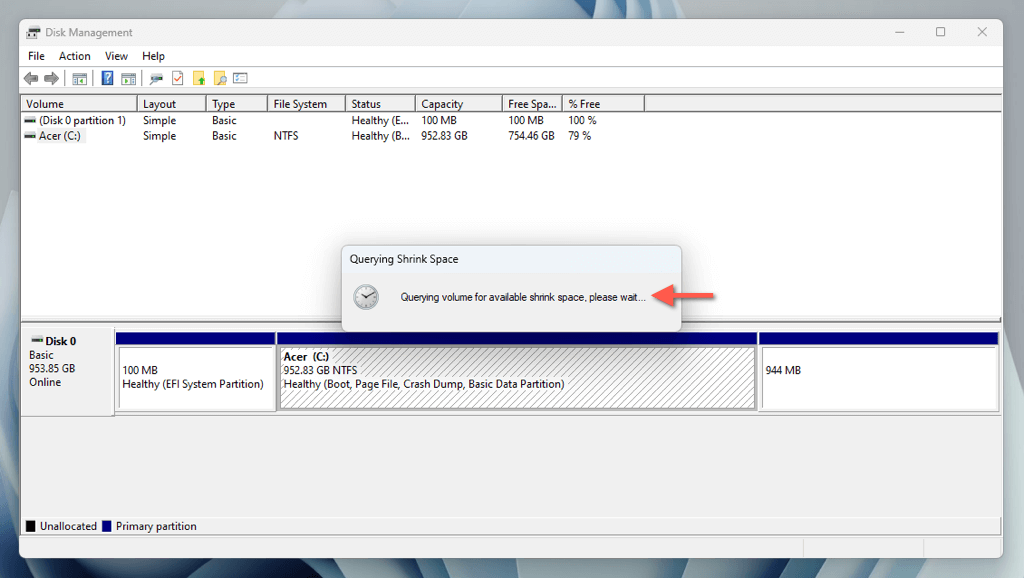This screenshot has width=1024, height=578.
Task: Select the 944 MB partition block
Action: [x=878, y=377]
